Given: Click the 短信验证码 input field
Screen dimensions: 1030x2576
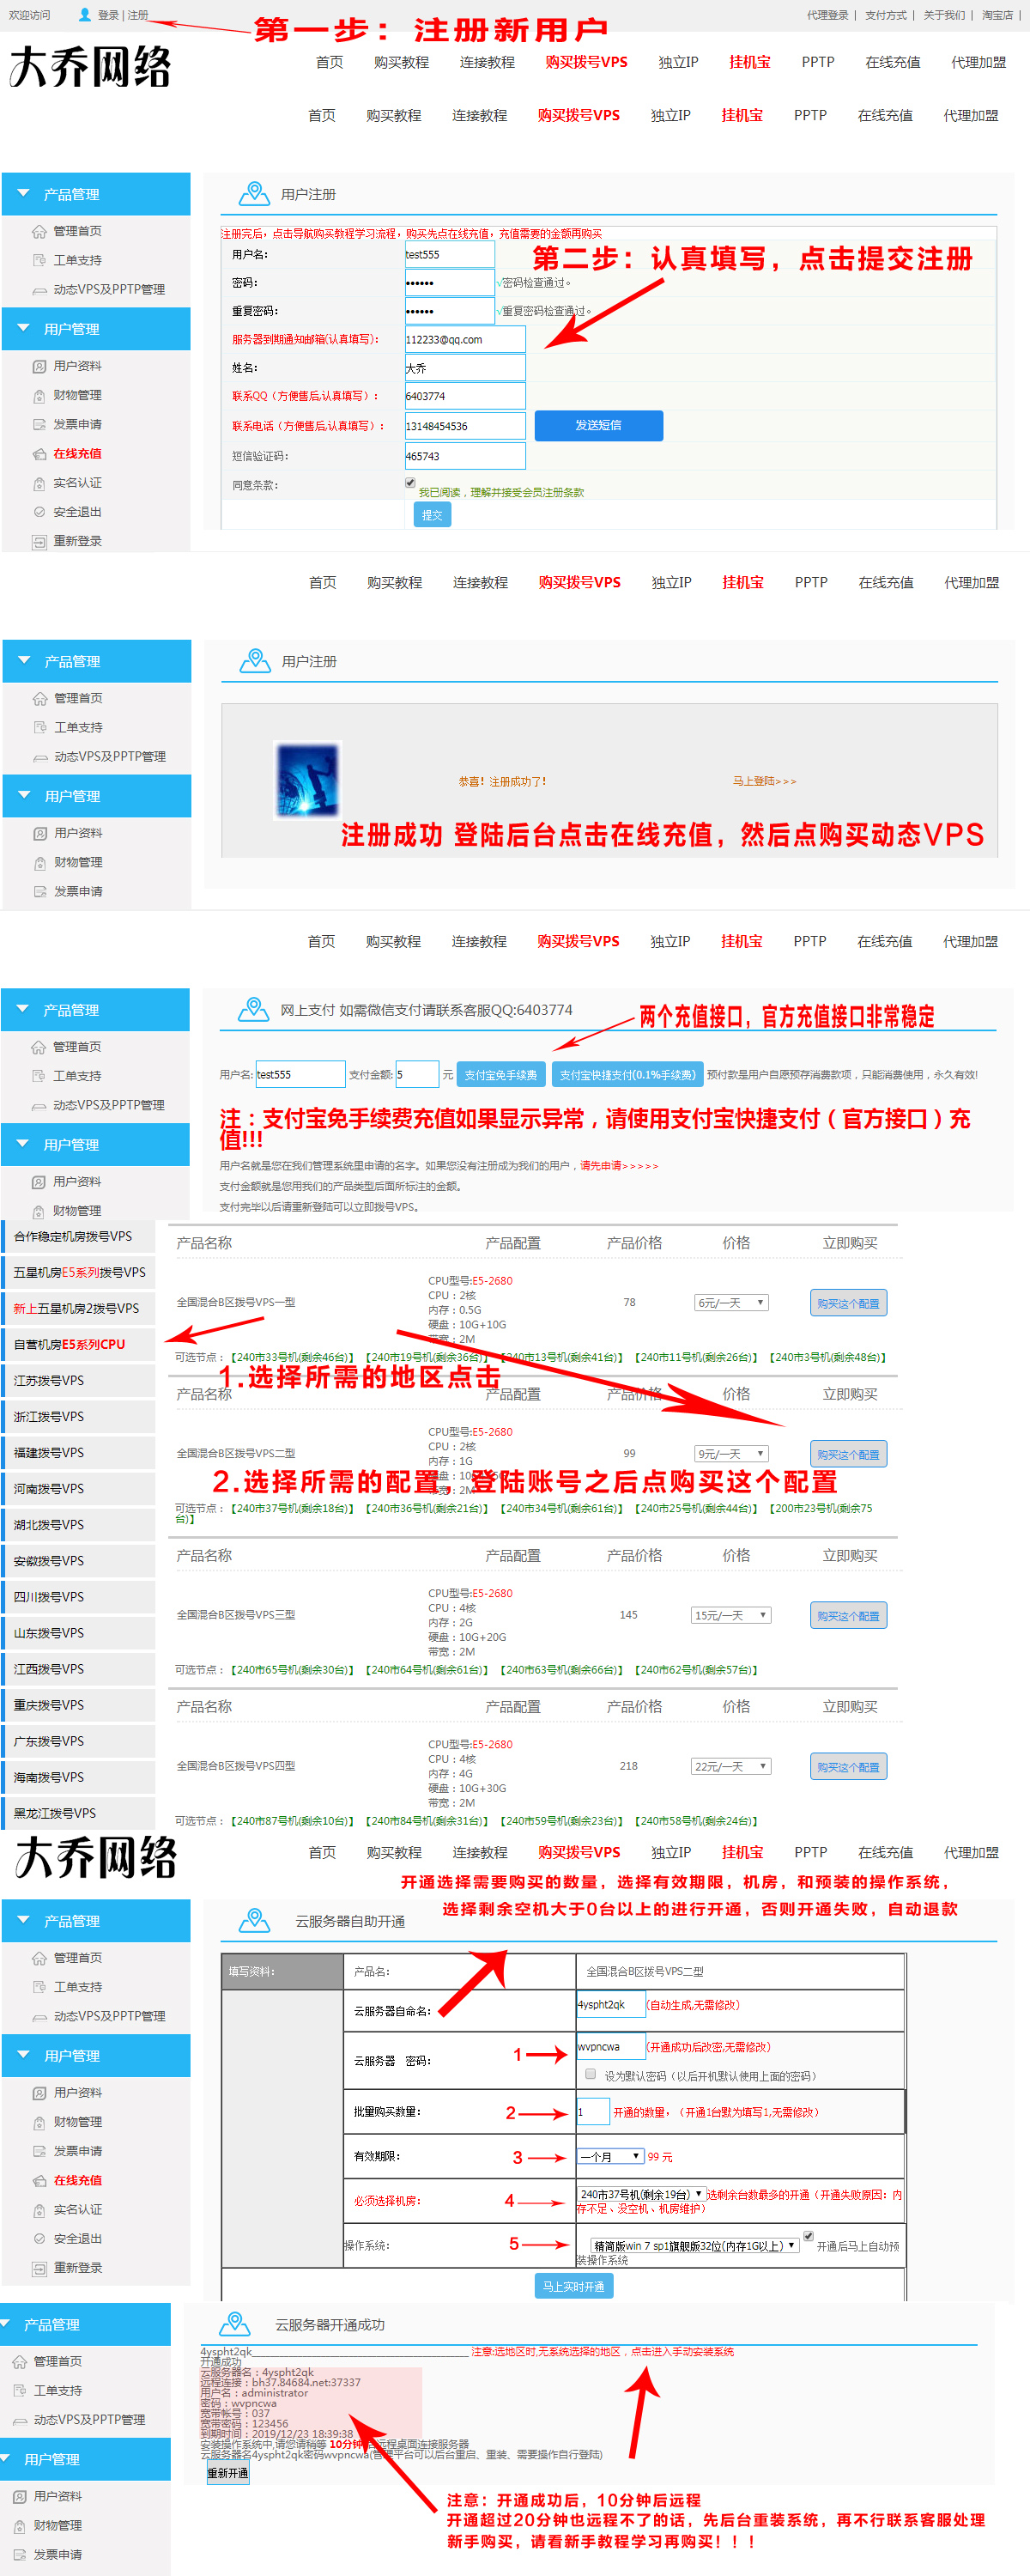Looking at the screenshot, I should [465, 456].
